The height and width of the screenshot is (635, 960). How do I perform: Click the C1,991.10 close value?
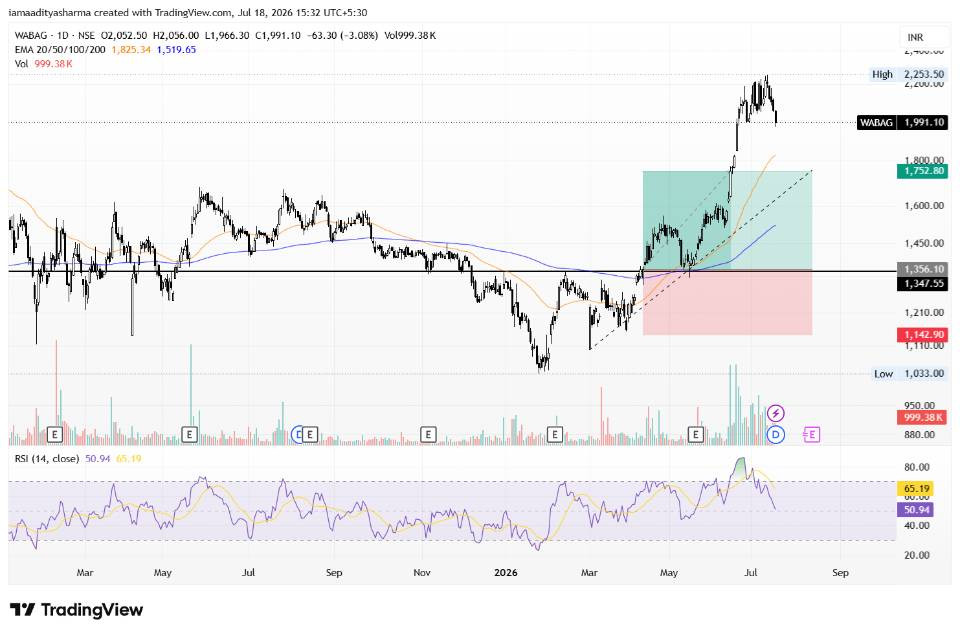click(278, 36)
